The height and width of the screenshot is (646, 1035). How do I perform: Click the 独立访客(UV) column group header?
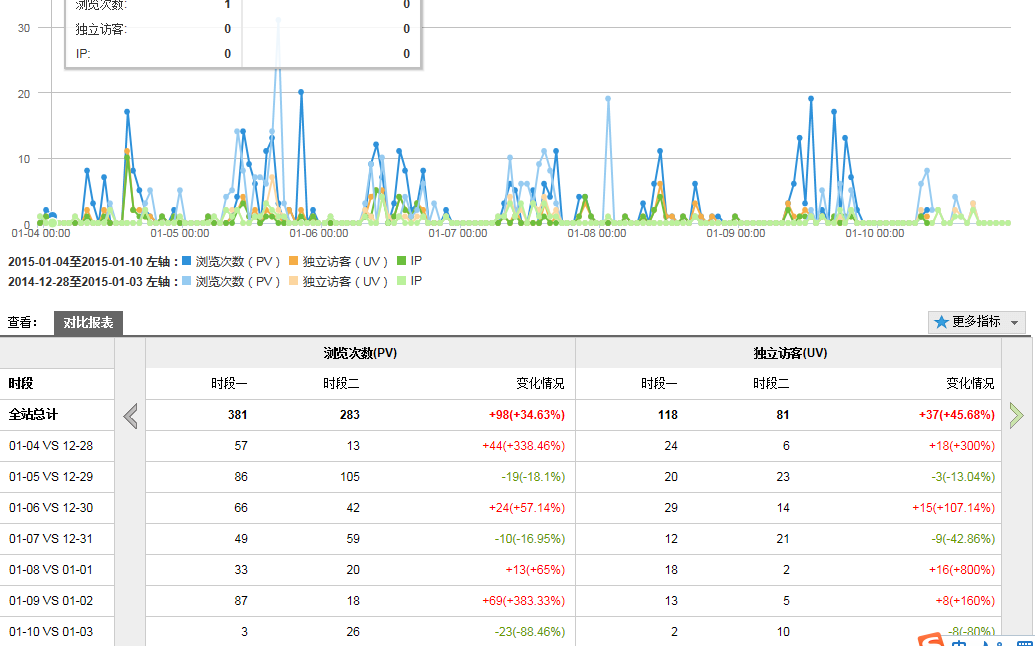point(790,353)
